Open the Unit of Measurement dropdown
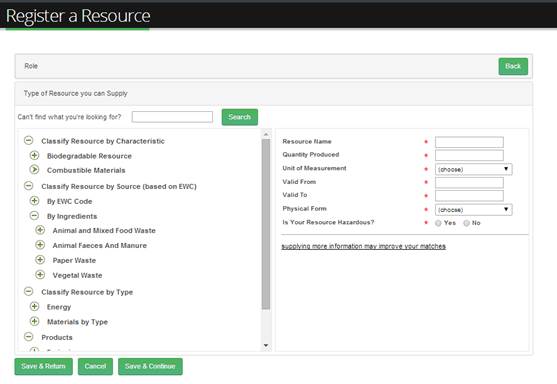 474,169
